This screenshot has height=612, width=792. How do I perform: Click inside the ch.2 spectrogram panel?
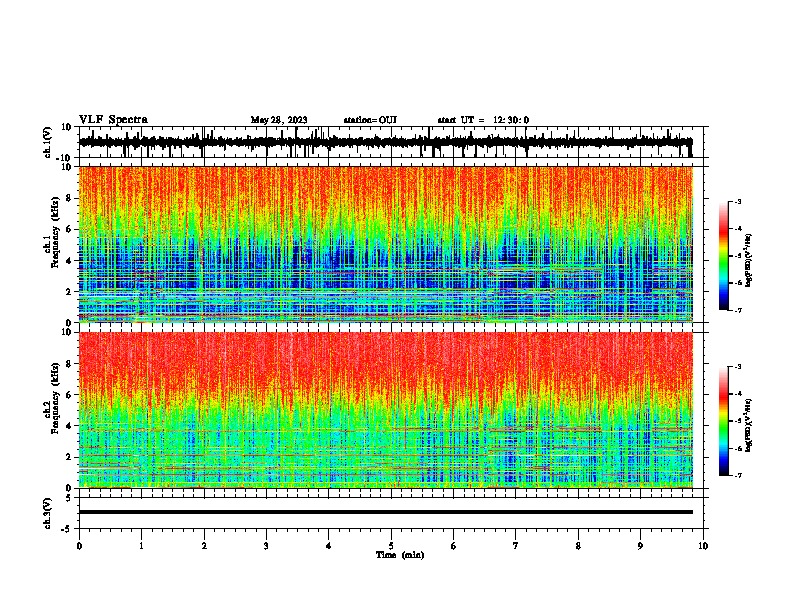385,410
